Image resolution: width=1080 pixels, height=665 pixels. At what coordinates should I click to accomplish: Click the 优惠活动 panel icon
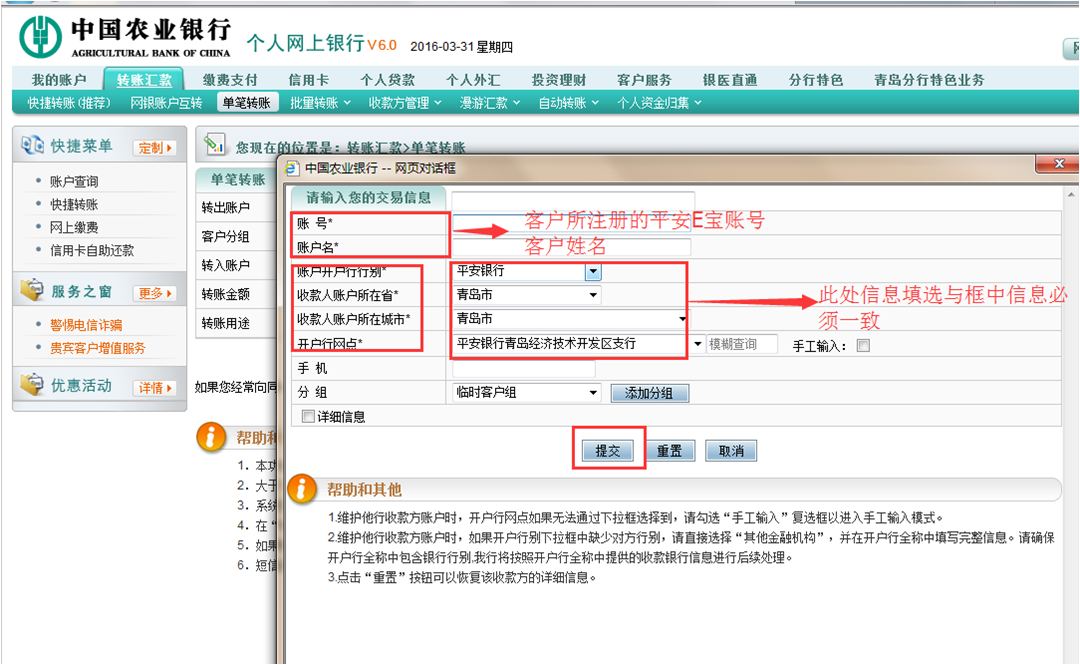pyautogui.click(x=32, y=385)
